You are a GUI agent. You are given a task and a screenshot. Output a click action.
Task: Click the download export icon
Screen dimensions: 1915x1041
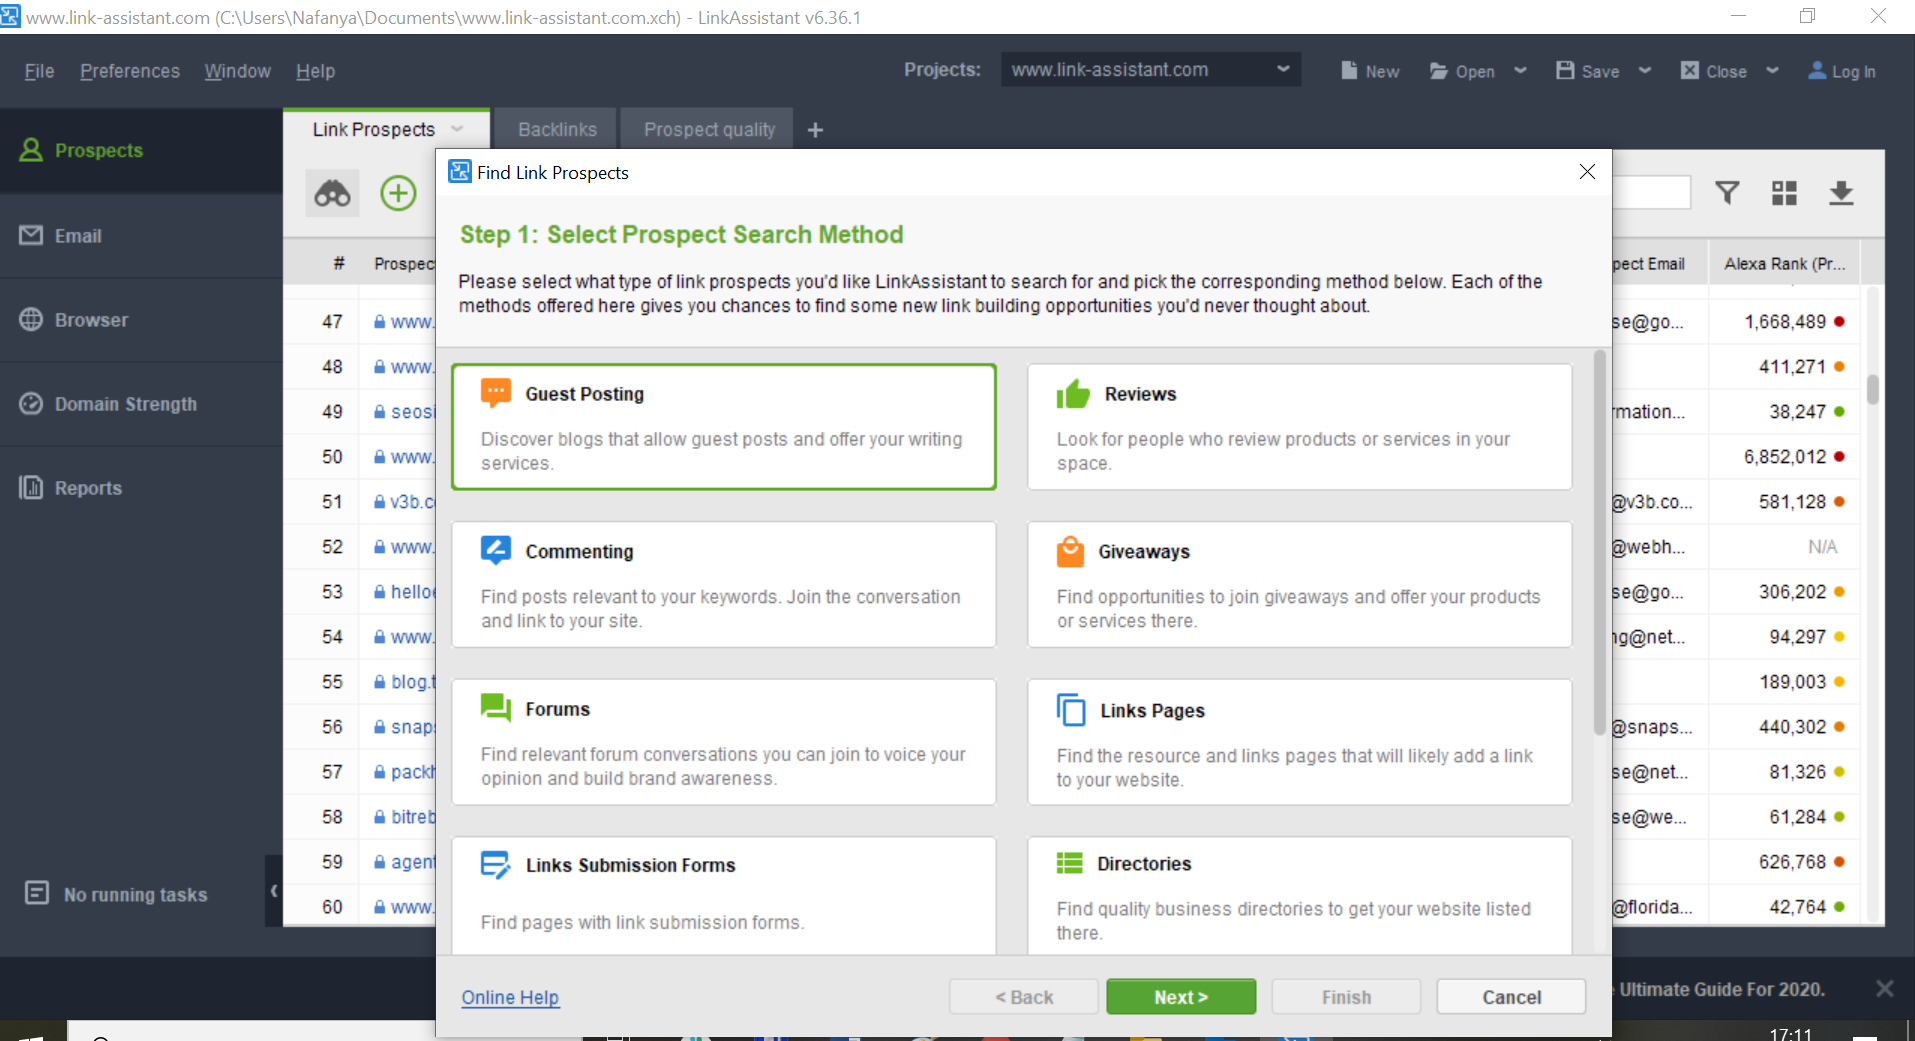[x=1841, y=193]
